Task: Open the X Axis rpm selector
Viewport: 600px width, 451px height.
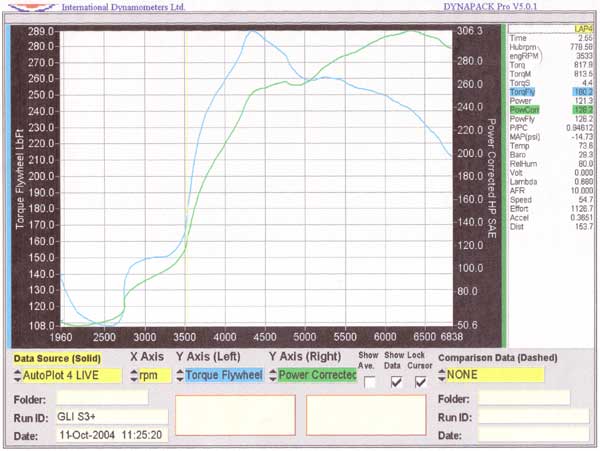Action: 155,375
